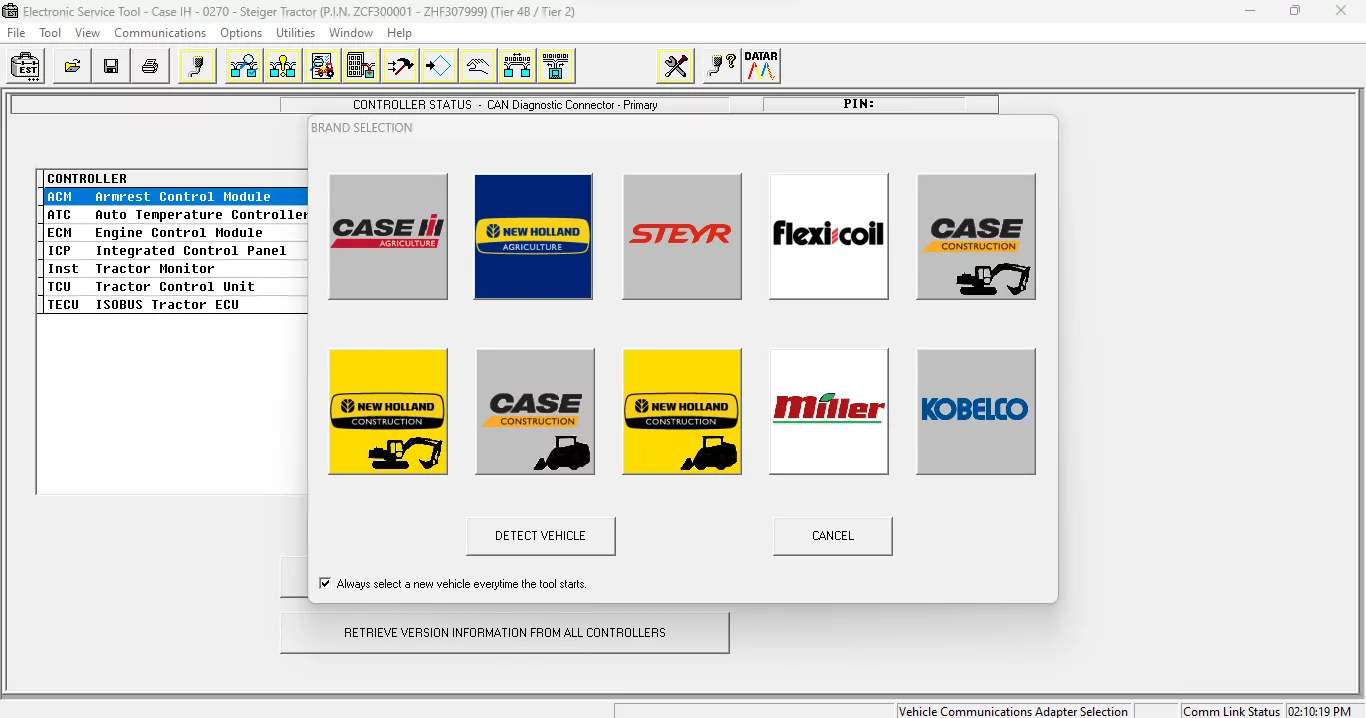Viewport: 1366px width, 718px height.
Task: Pick the Flexi-coil brand logo
Action: (x=828, y=237)
